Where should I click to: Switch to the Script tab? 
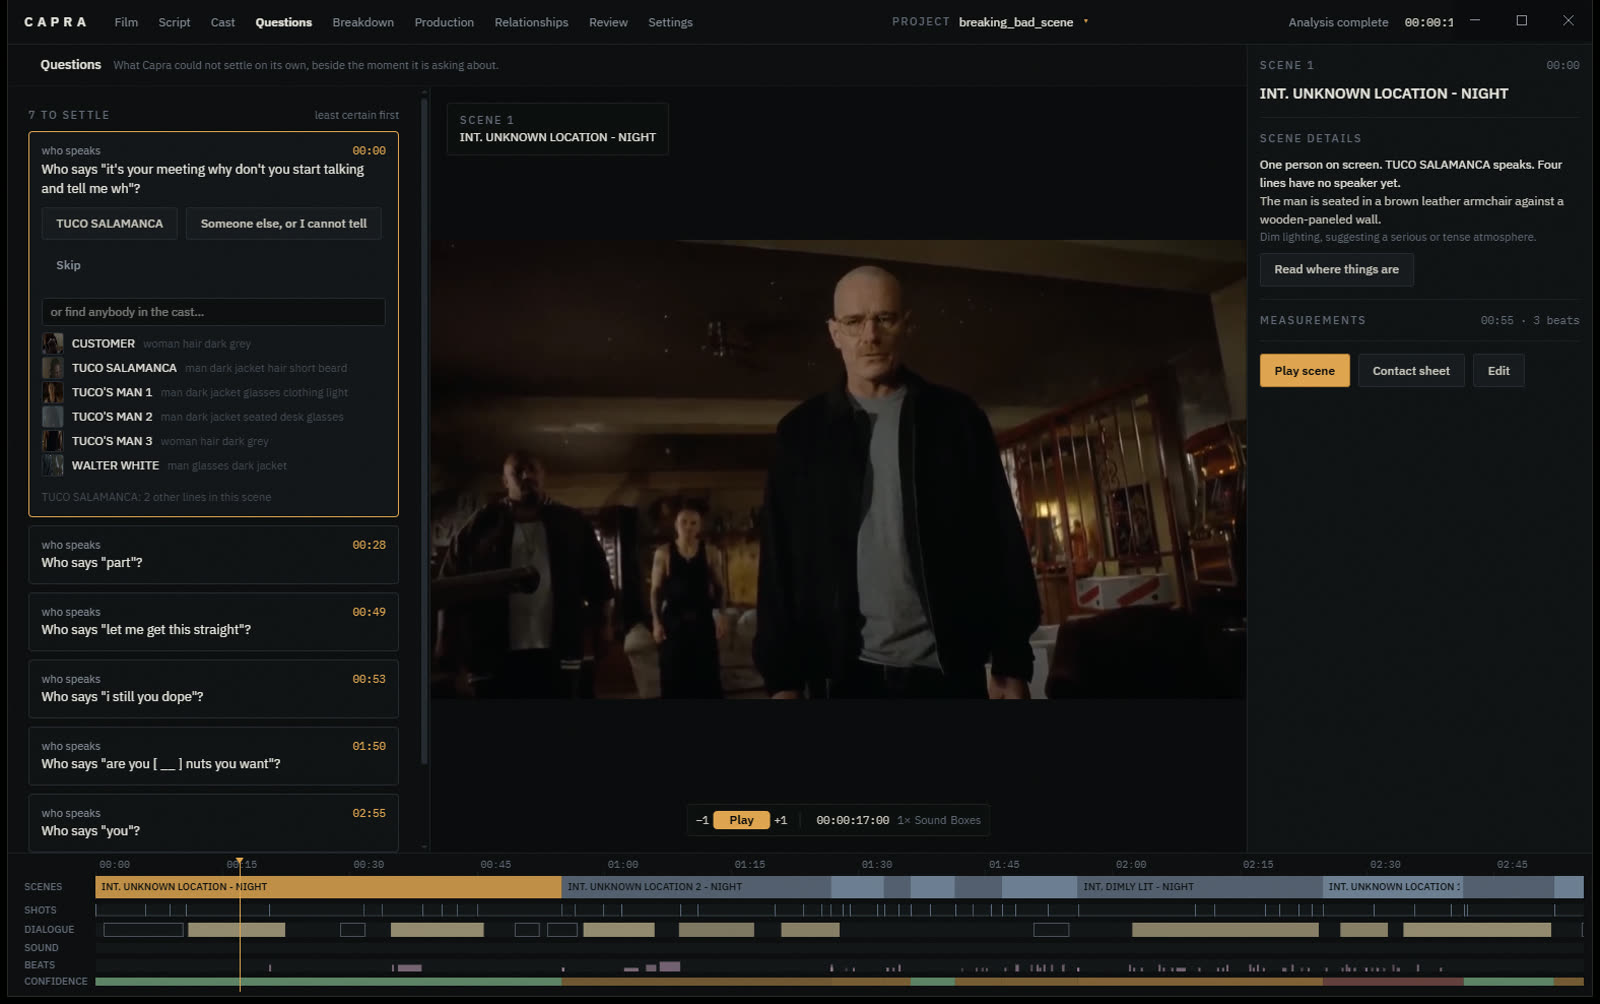(174, 22)
